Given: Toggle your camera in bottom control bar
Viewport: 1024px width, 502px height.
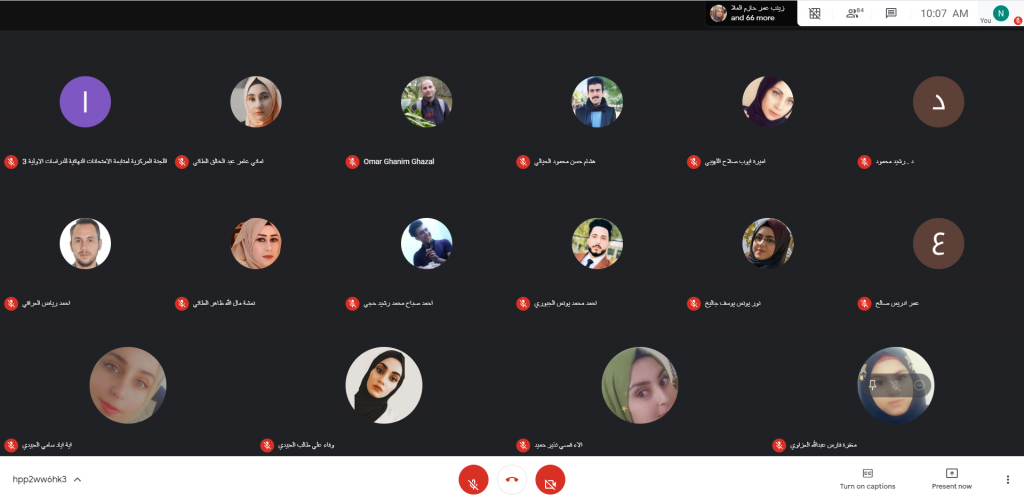Looking at the screenshot, I should (550, 480).
